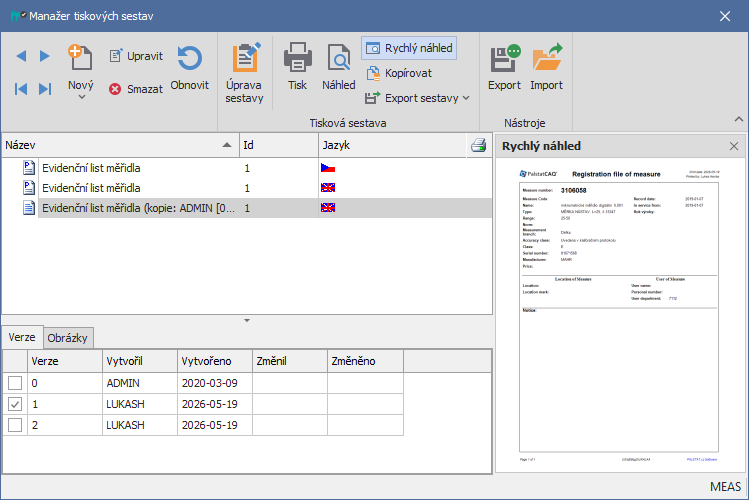Sort by Název column header
Image resolution: width=749 pixels, height=500 pixels.
[x=120, y=145]
